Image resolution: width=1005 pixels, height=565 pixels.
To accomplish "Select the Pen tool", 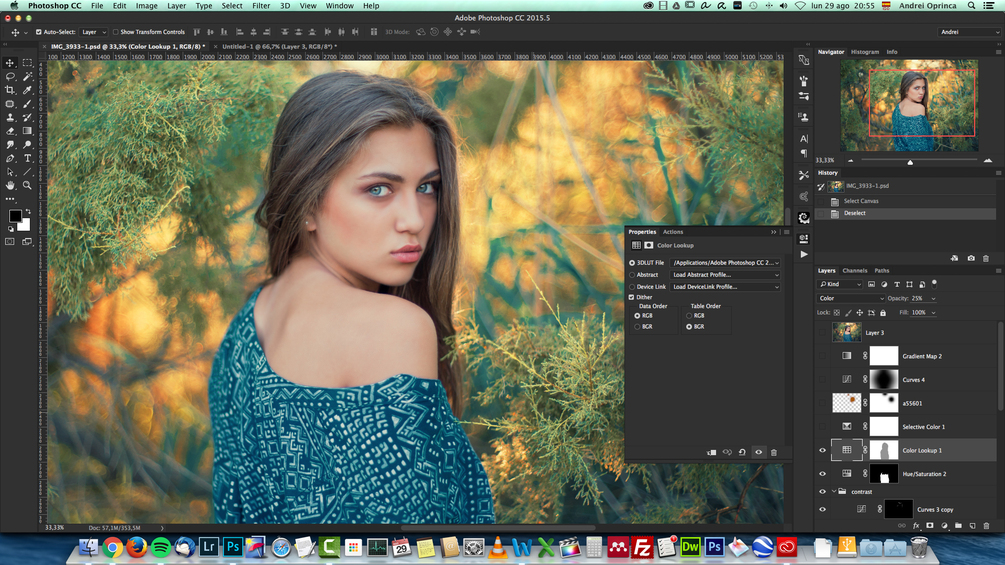I will pos(10,158).
